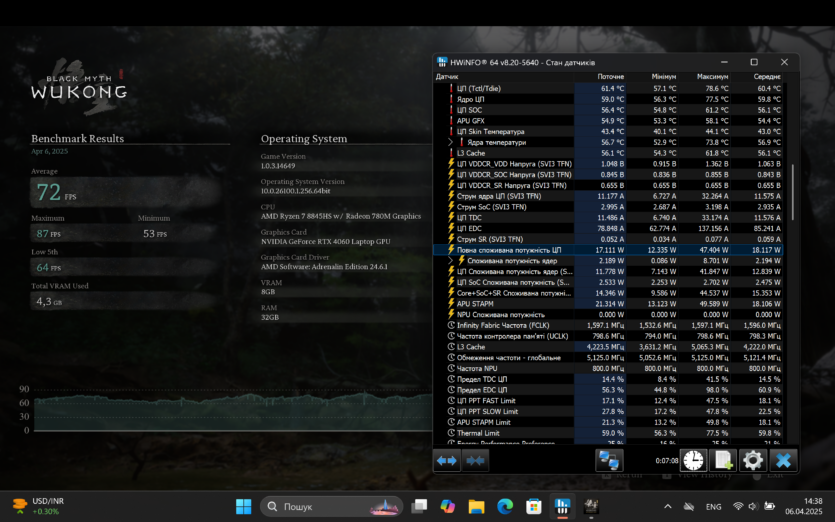Click the battery tray icon
Screen dimensions: 835x522
pyautogui.click(x=769, y=507)
